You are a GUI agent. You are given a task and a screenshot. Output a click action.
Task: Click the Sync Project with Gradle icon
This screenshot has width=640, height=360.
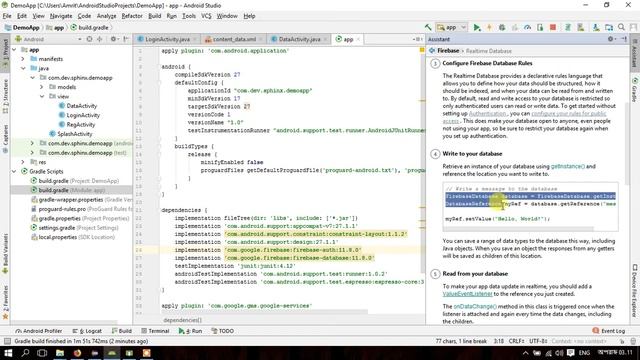tap(567, 27)
